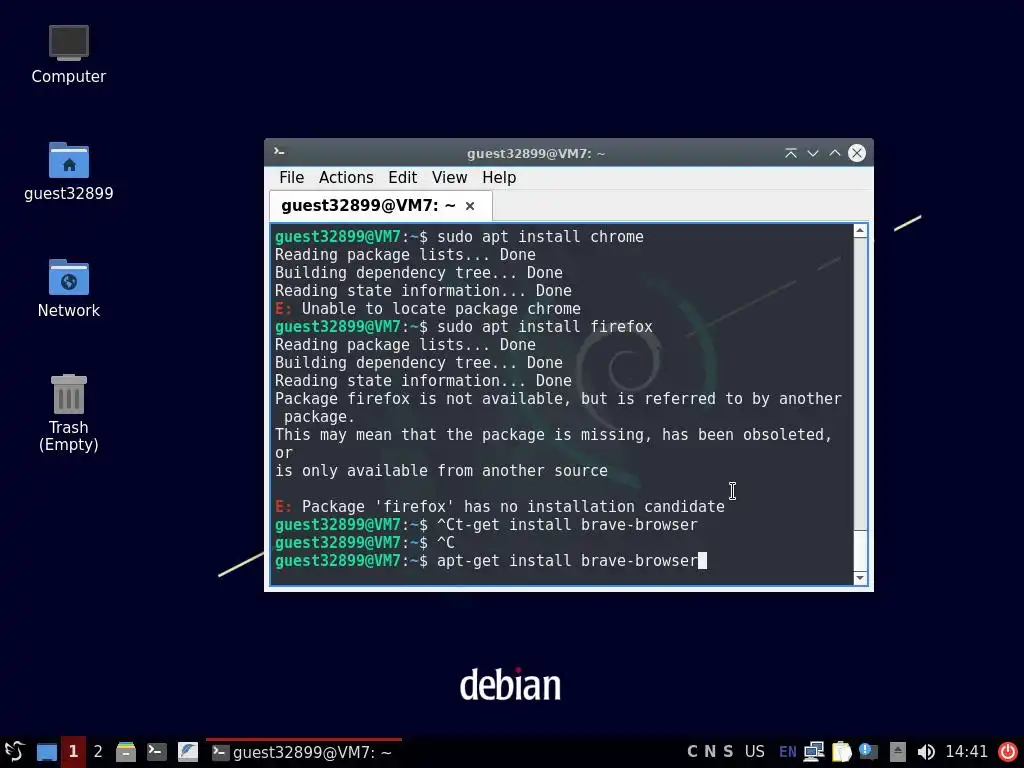
Task: Launch the feather text editor from the taskbar
Action: click(x=188, y=752)
